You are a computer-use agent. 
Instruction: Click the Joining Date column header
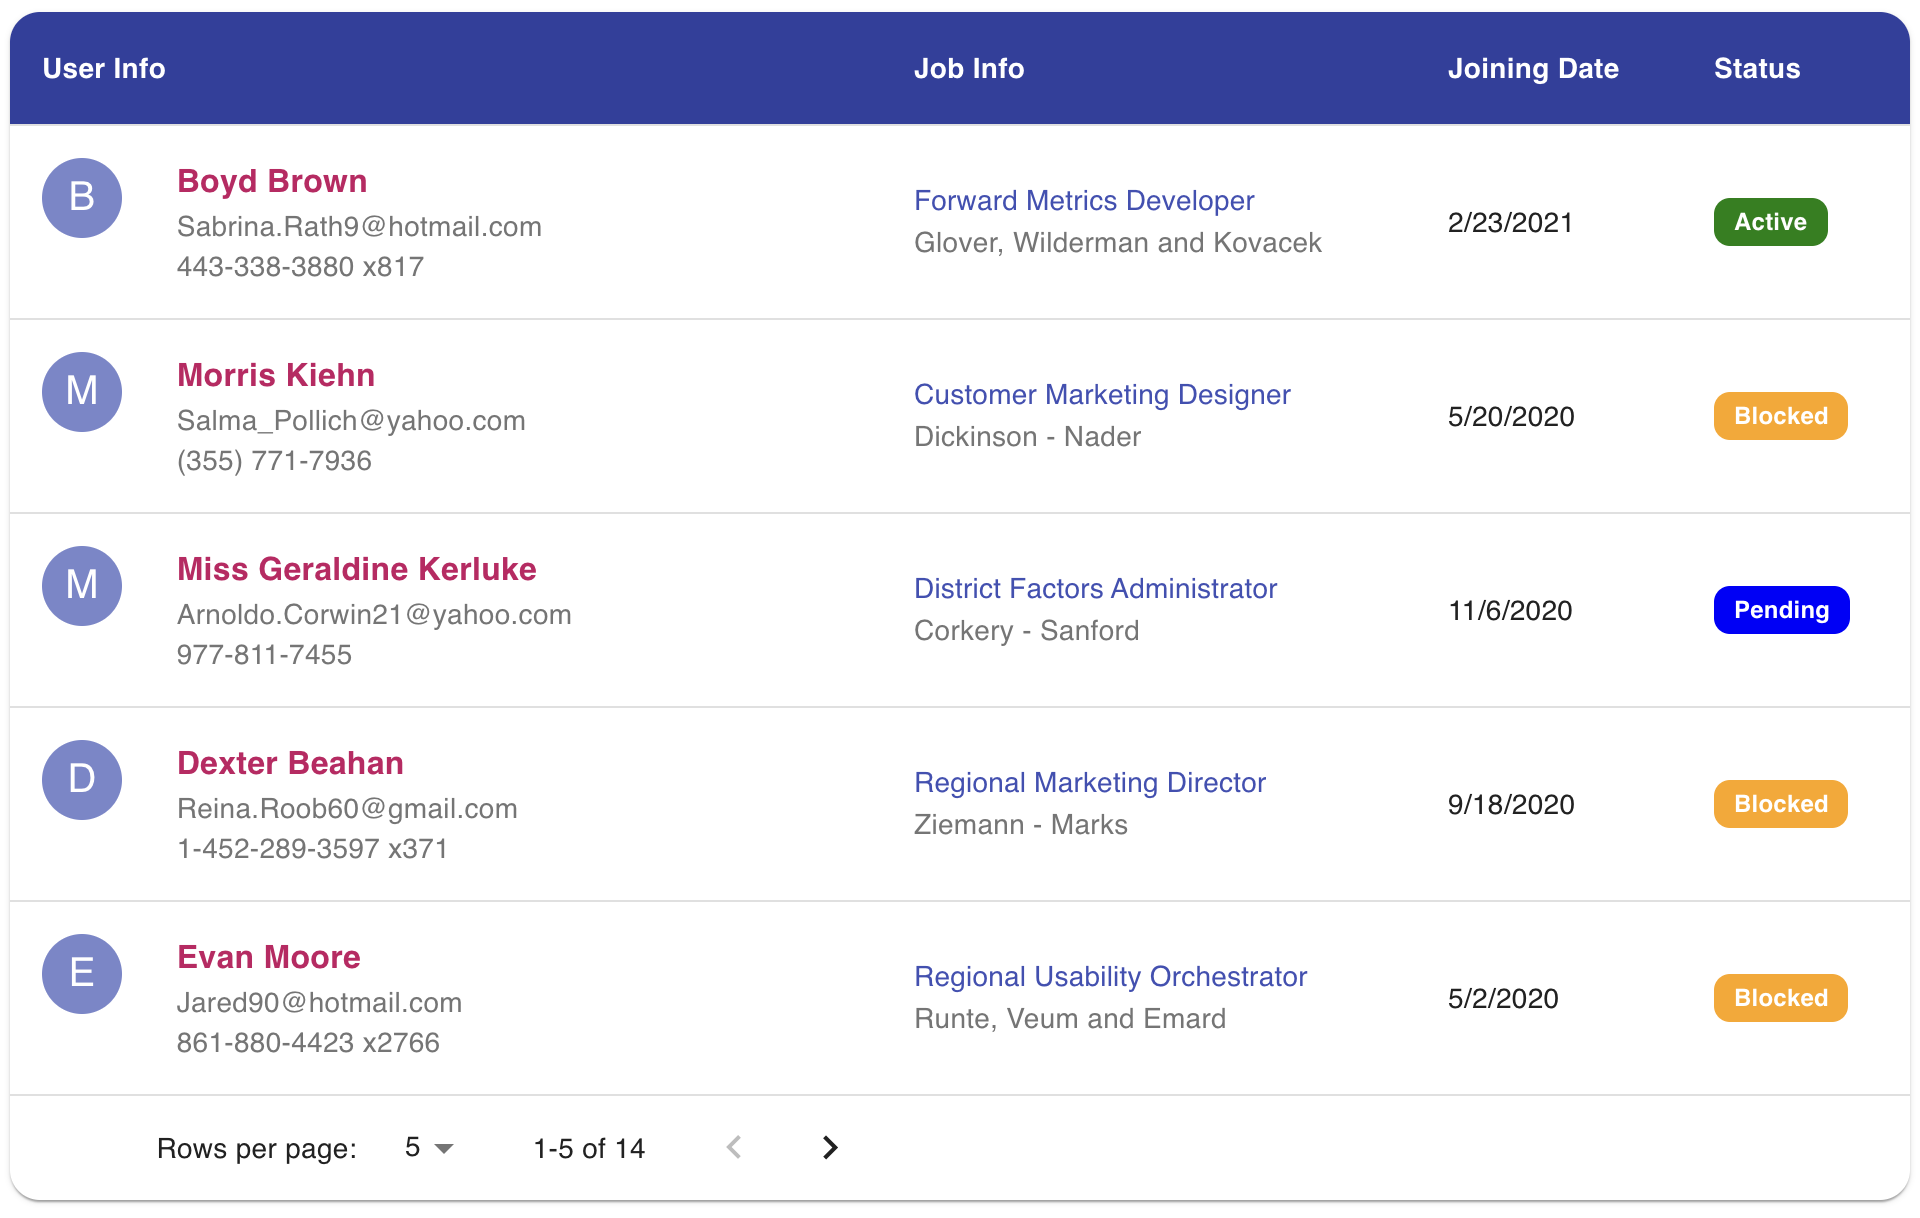click(1533, 68)
